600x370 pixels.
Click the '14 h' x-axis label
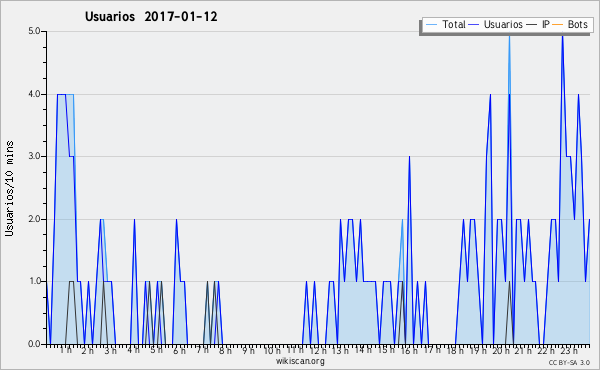coord(363,350)
